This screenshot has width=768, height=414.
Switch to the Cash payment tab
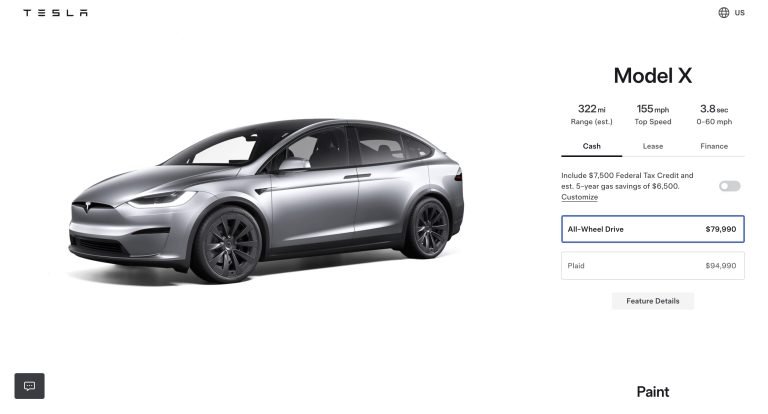pos(591,146)
